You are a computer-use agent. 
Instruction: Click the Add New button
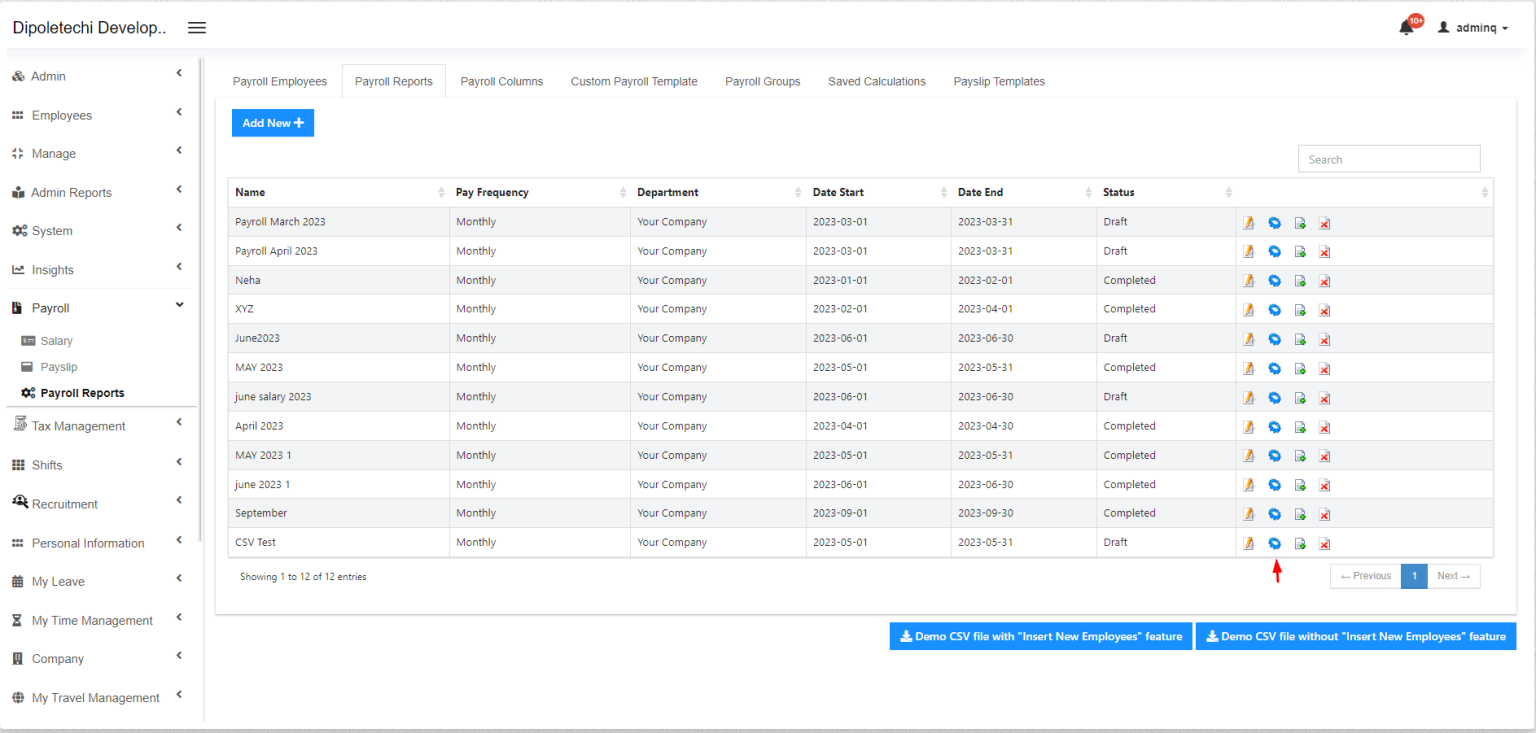point(272,122)
